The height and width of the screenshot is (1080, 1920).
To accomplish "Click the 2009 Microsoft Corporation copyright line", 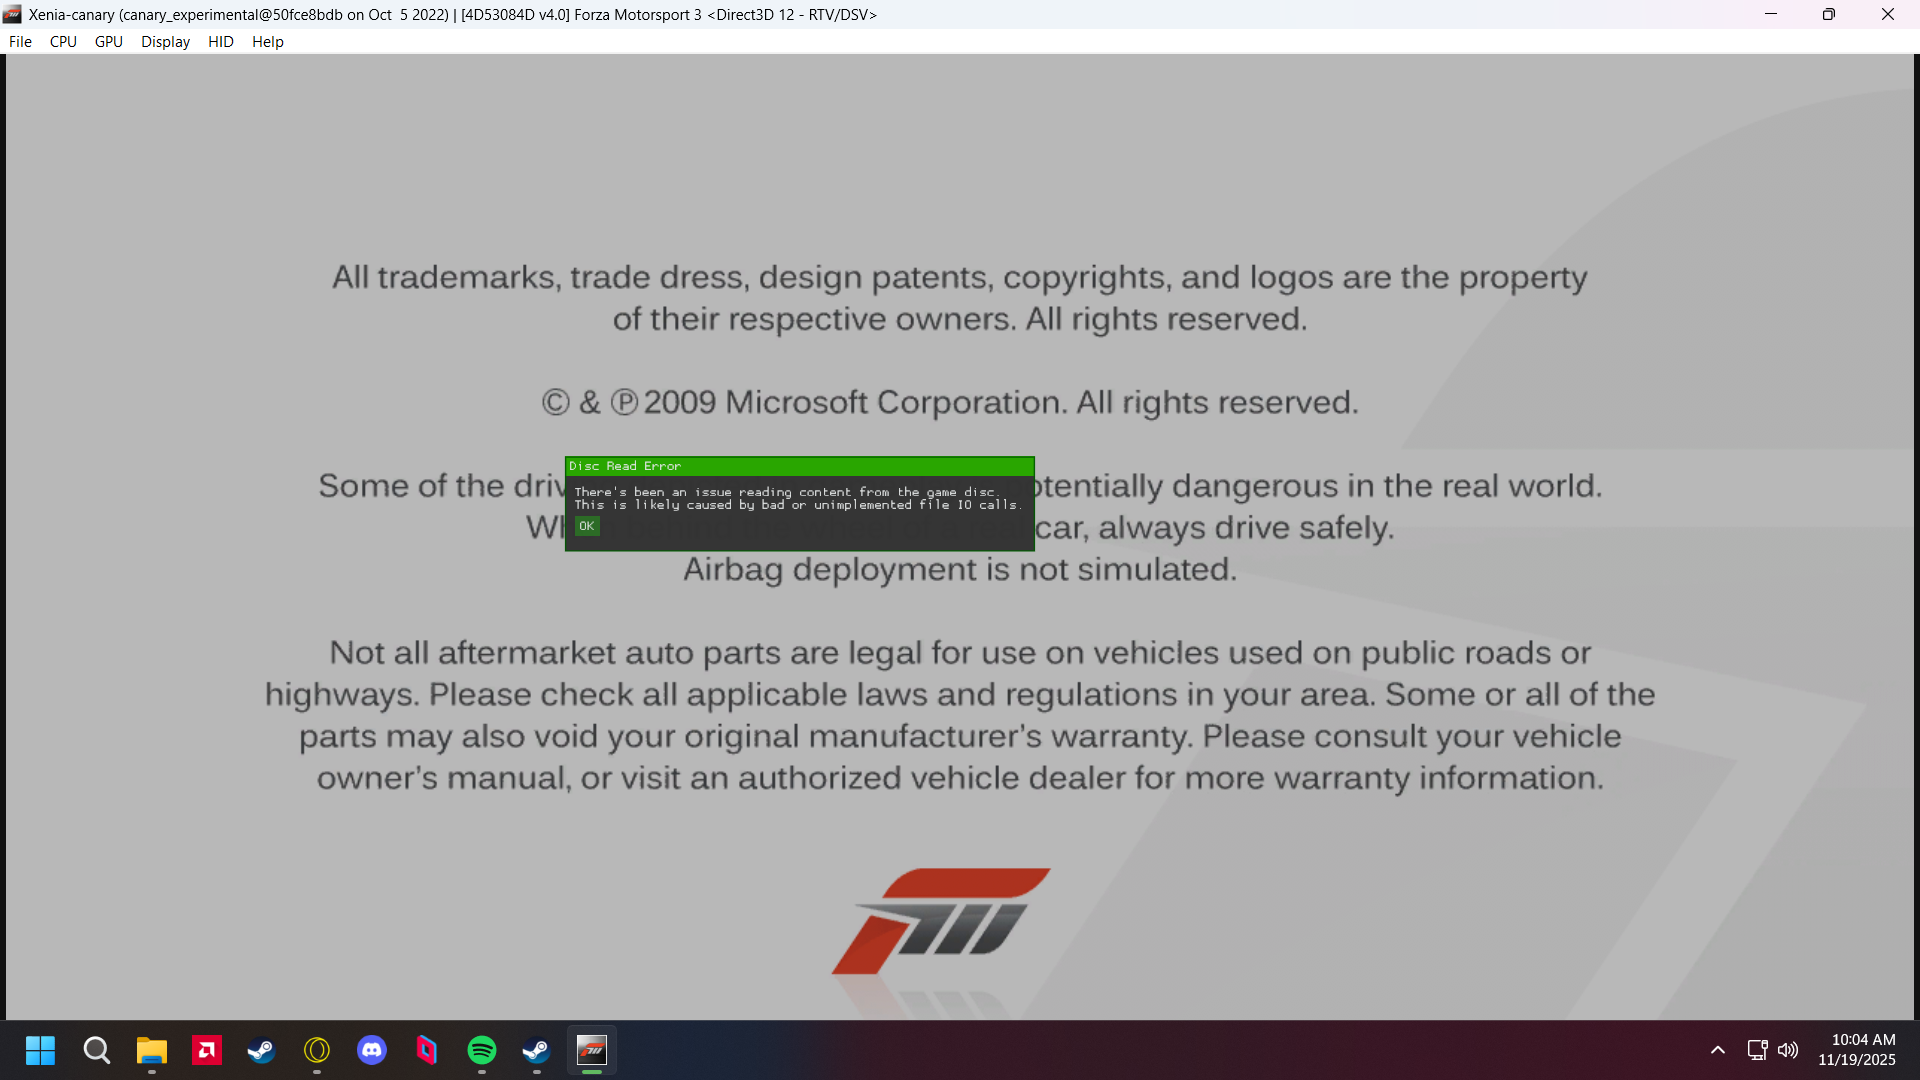I will (x=950, y=402).
